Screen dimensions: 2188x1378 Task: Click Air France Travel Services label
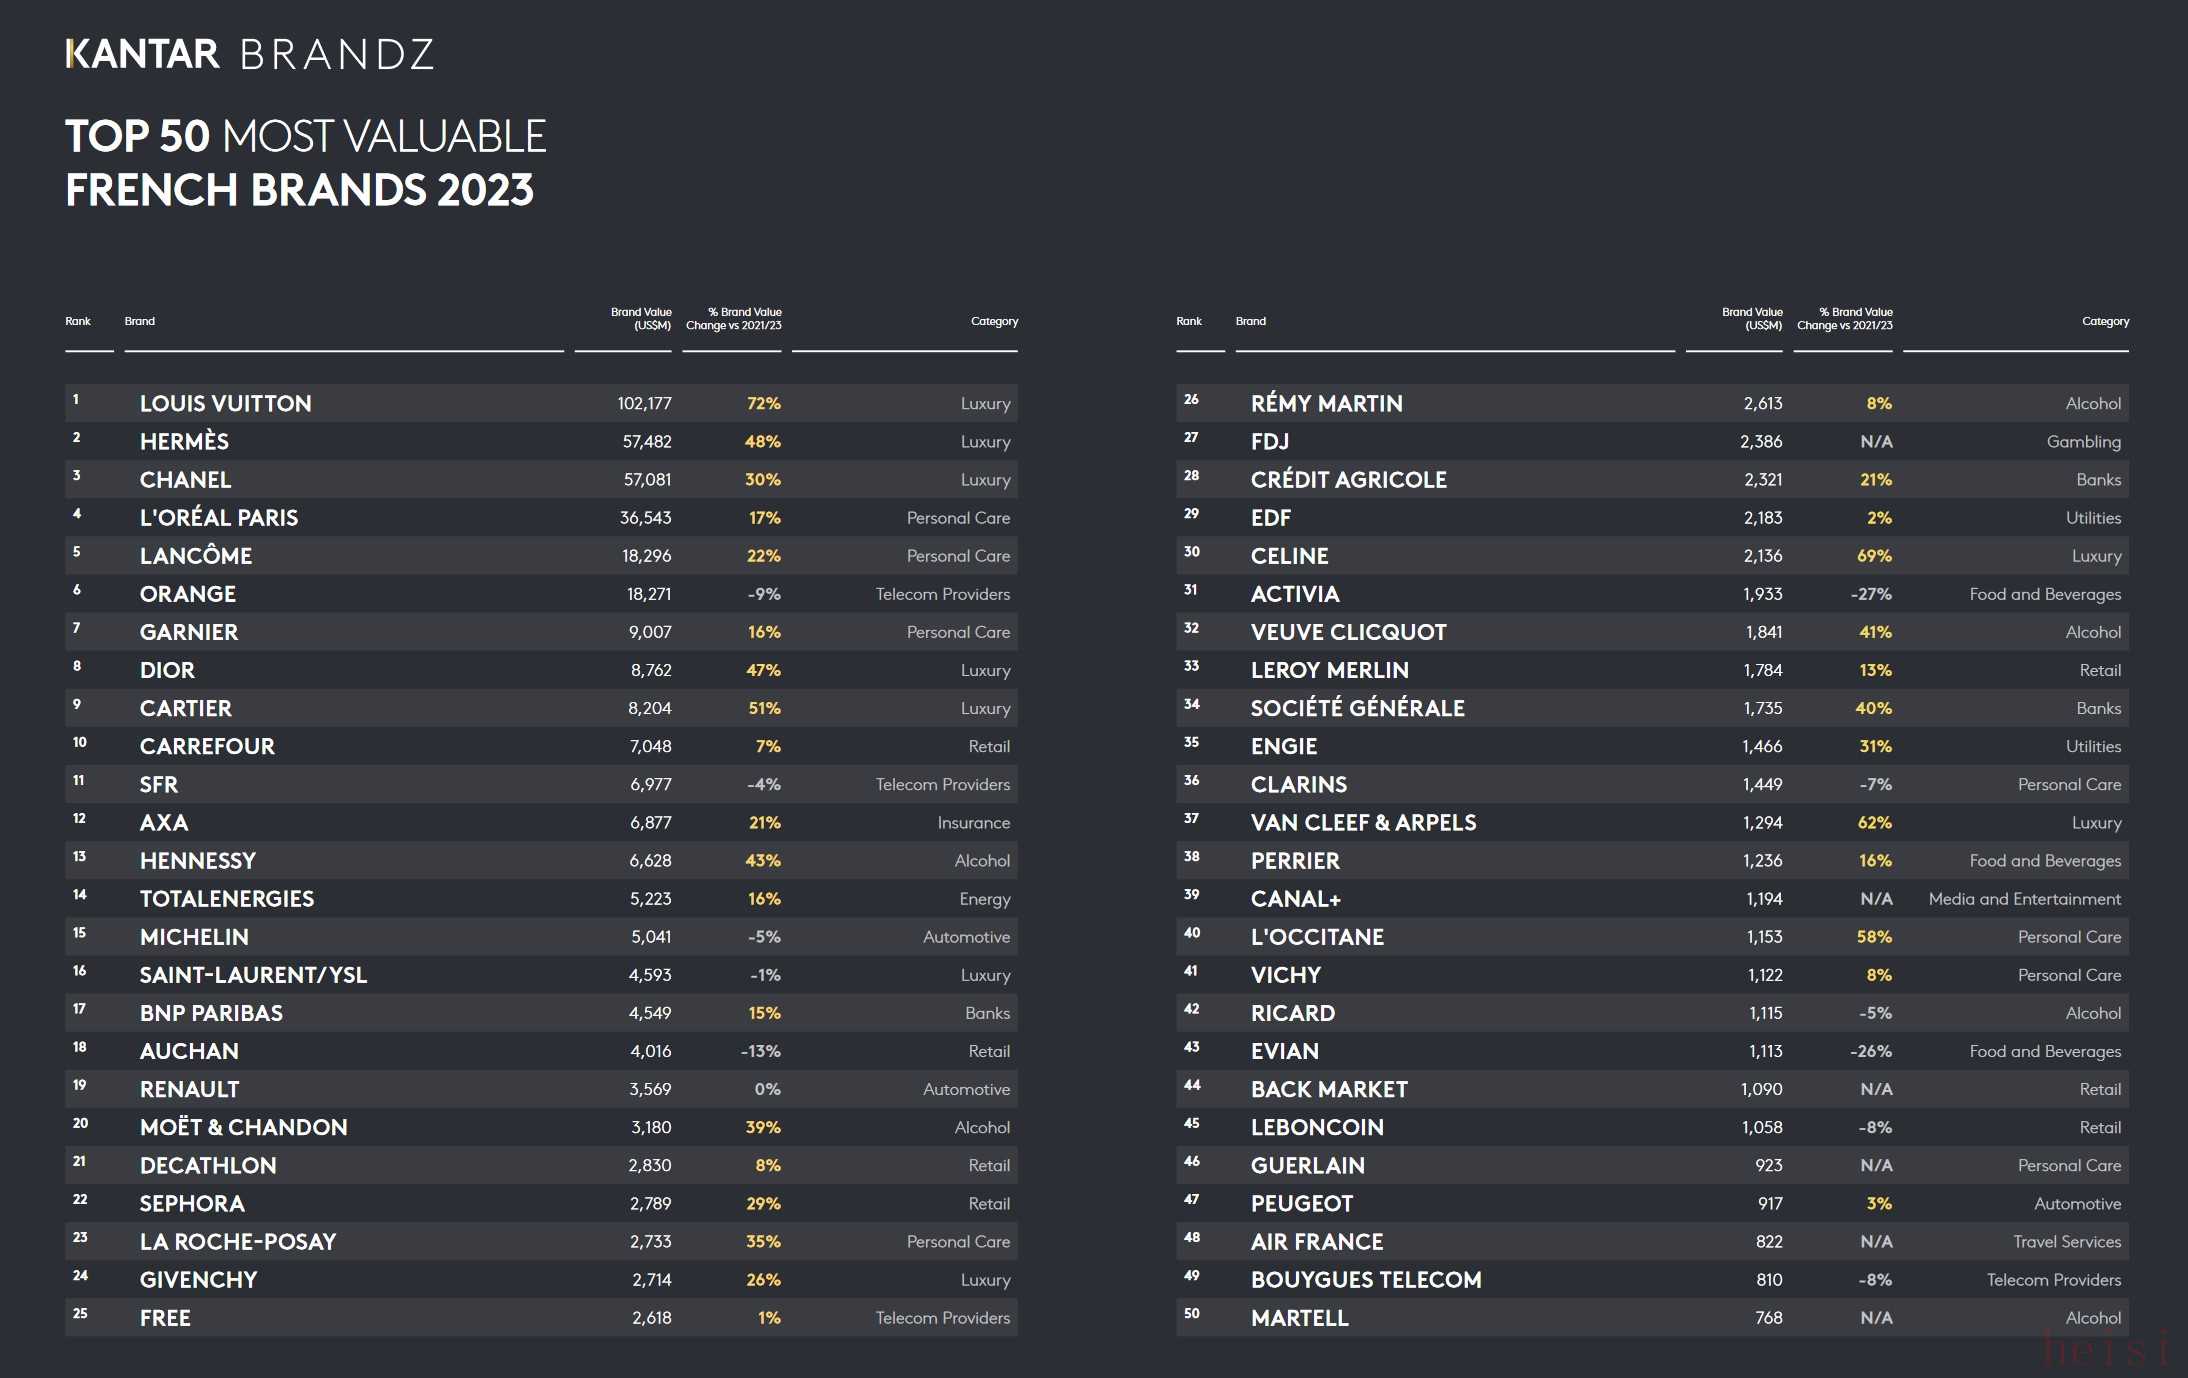[2066, 1241]
